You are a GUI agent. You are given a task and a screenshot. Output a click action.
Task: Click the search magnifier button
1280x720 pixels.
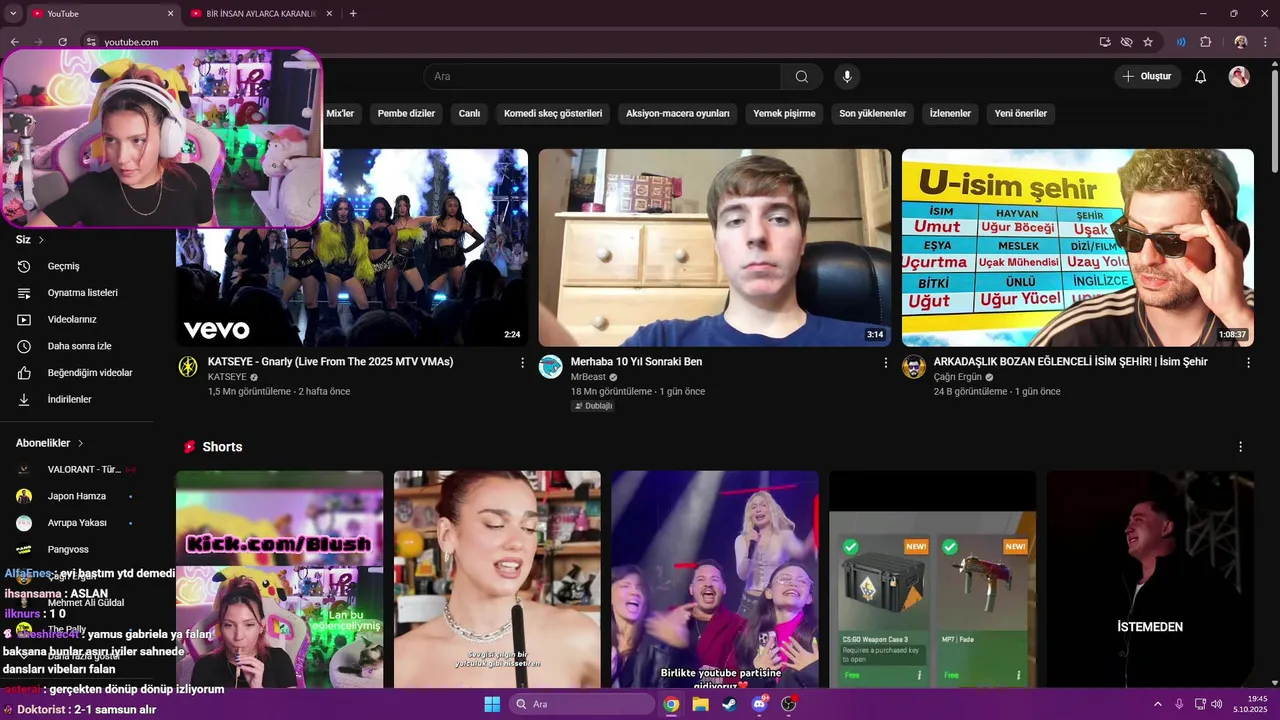802,77
